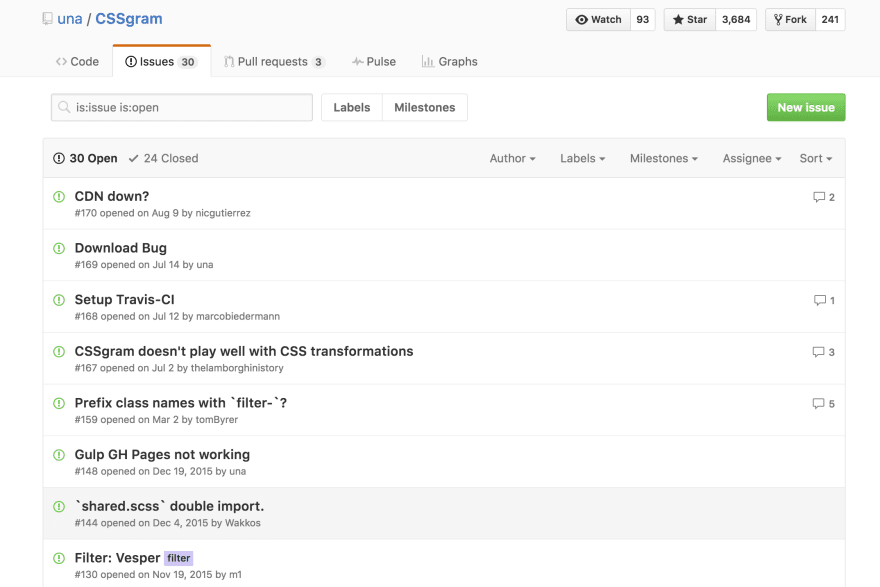Show the 24 Closed issues

point(163,158)
